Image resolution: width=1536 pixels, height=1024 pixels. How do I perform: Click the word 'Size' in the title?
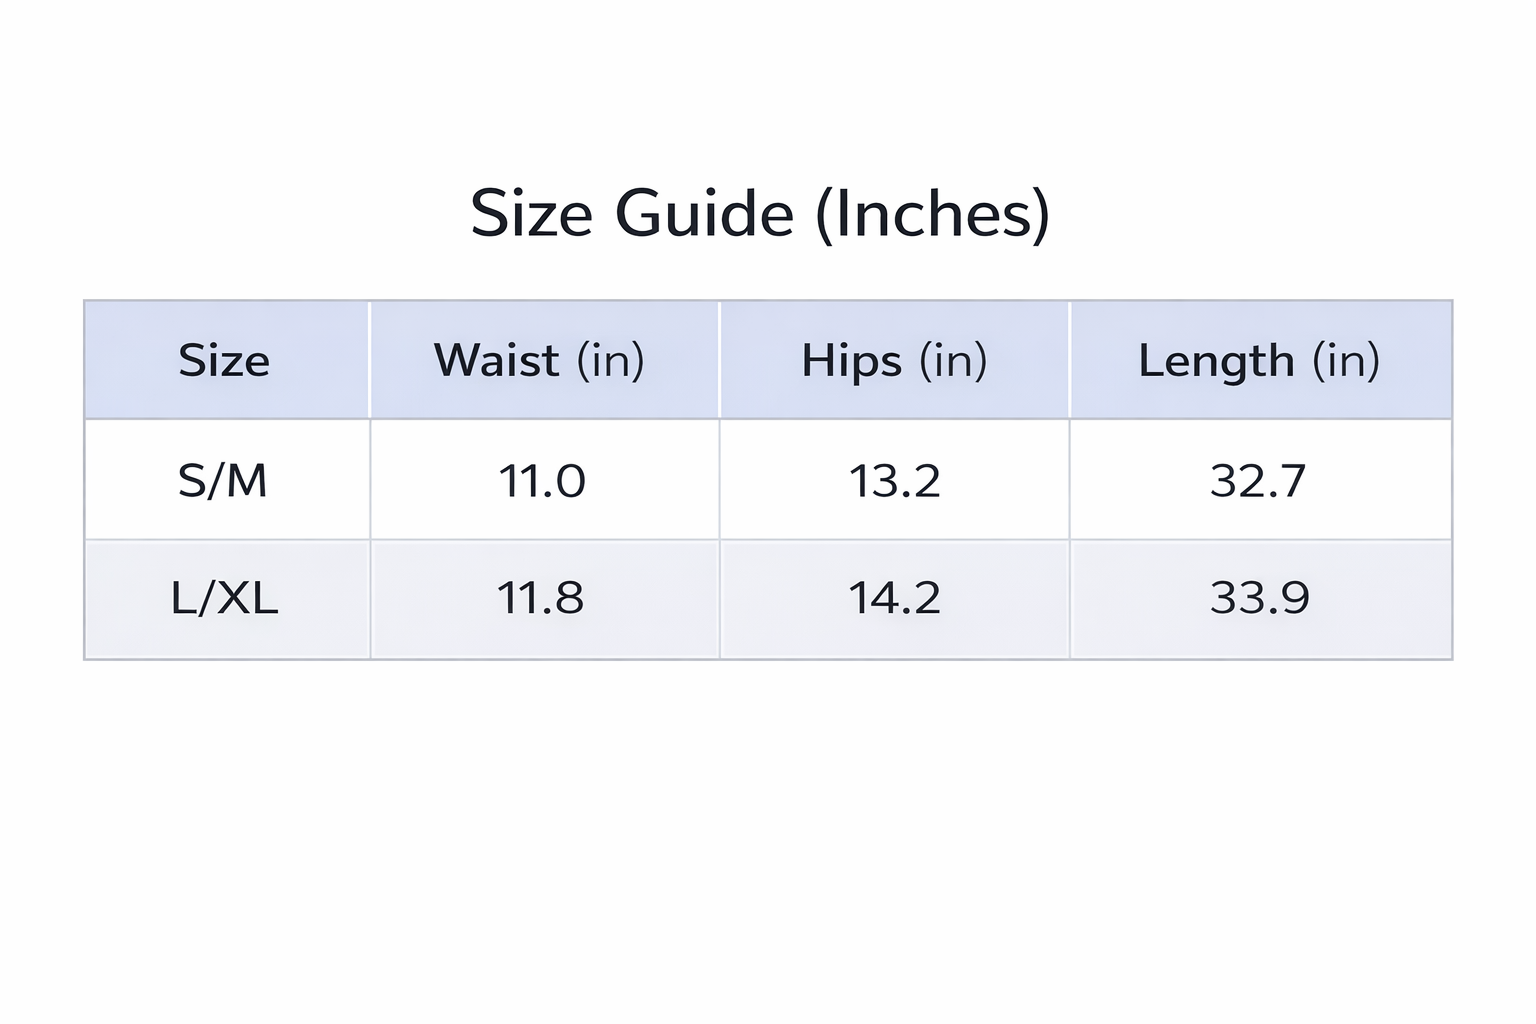click(531, 214)
